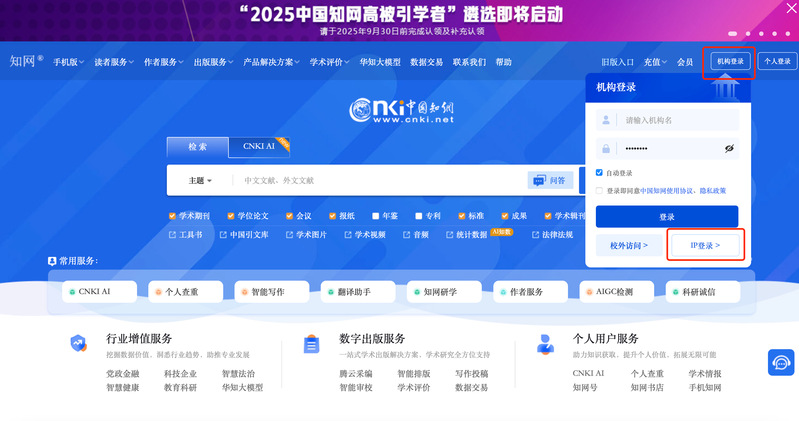Open 法律法规 external link icon
The width and height of the screenshot is (799, 421).
[535, 234]
